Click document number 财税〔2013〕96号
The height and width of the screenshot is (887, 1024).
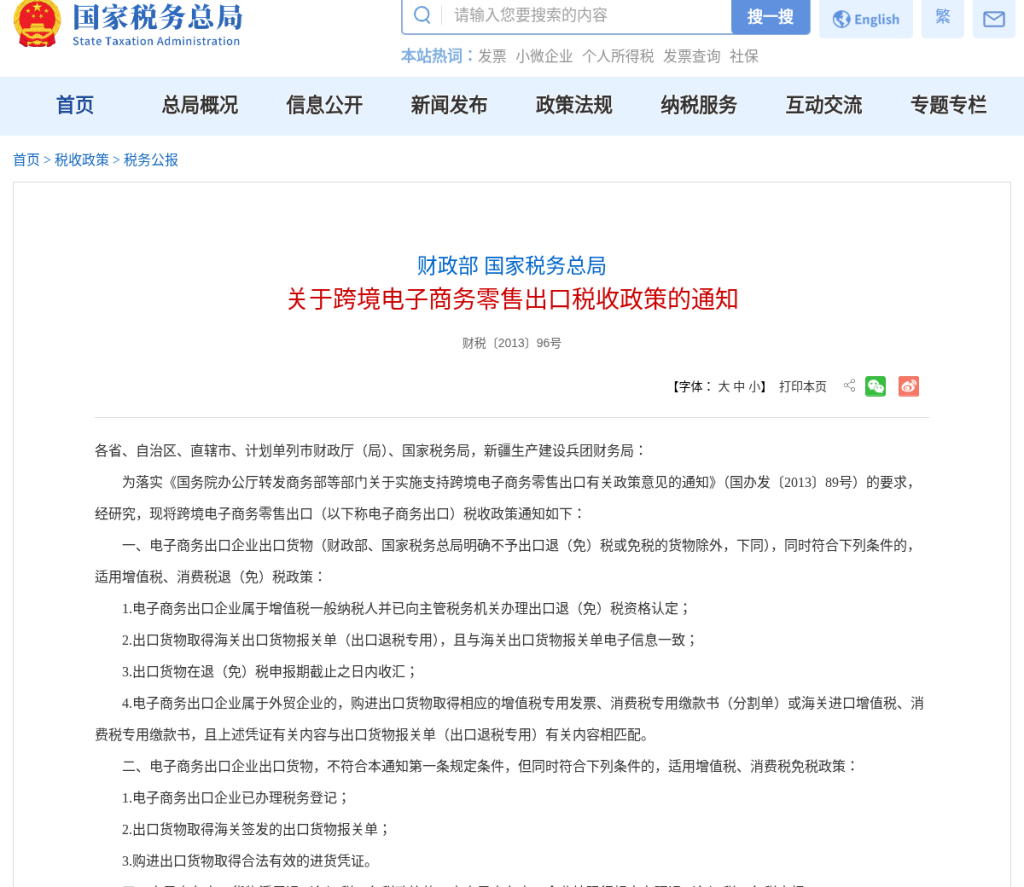[511, 344]
